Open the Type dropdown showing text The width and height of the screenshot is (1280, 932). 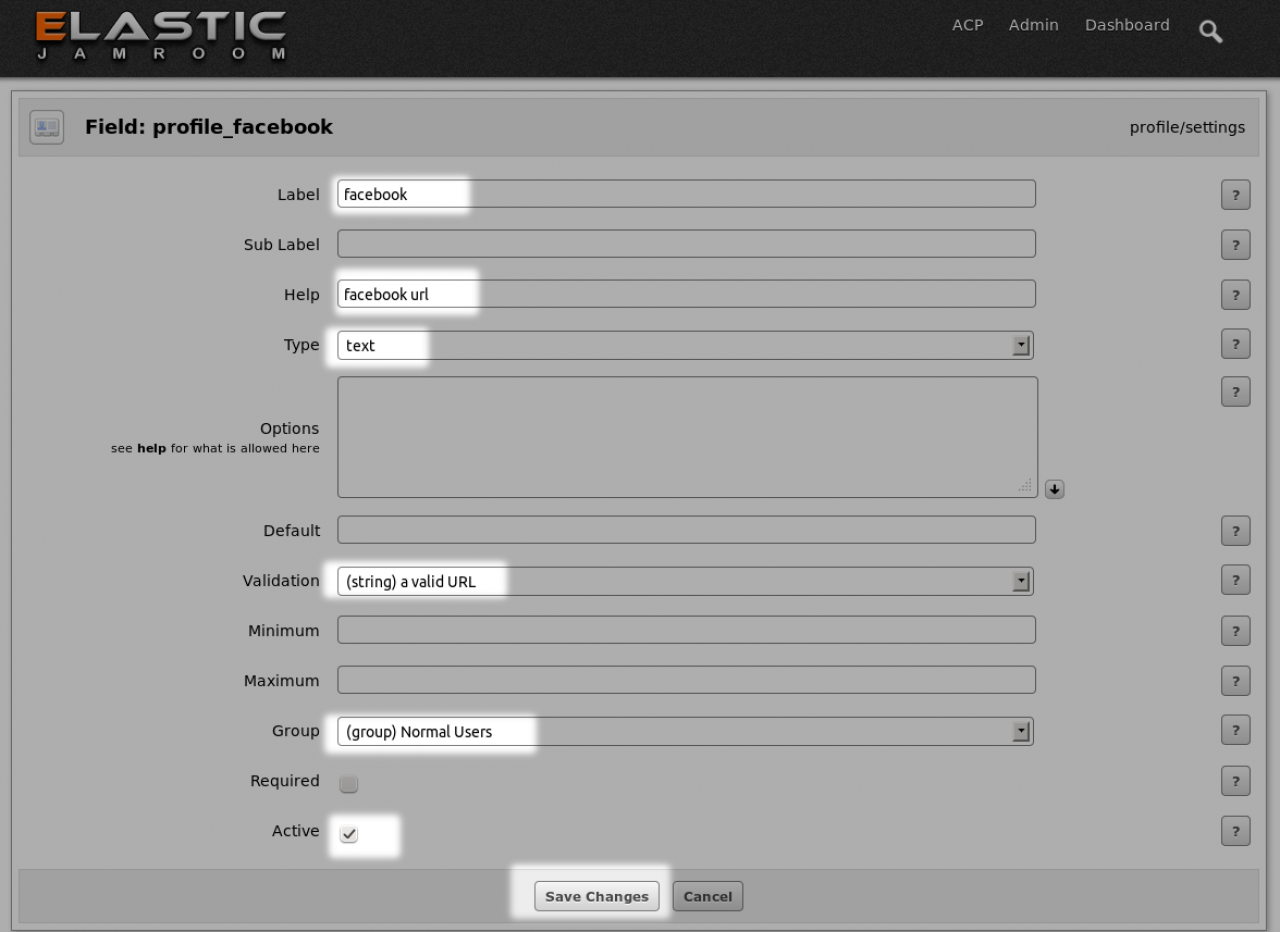(685, 345)
